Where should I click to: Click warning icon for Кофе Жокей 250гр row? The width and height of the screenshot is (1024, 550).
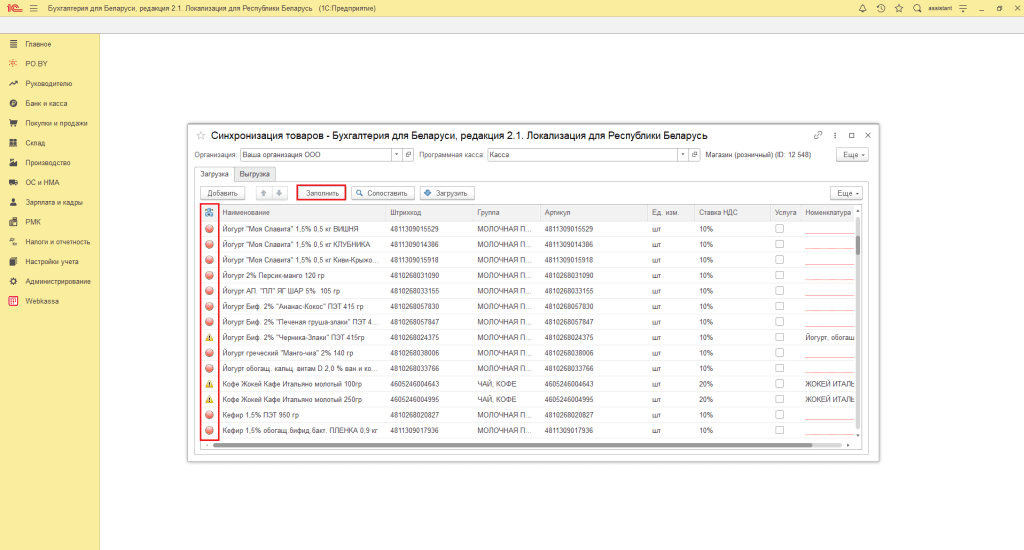point(209,399)
